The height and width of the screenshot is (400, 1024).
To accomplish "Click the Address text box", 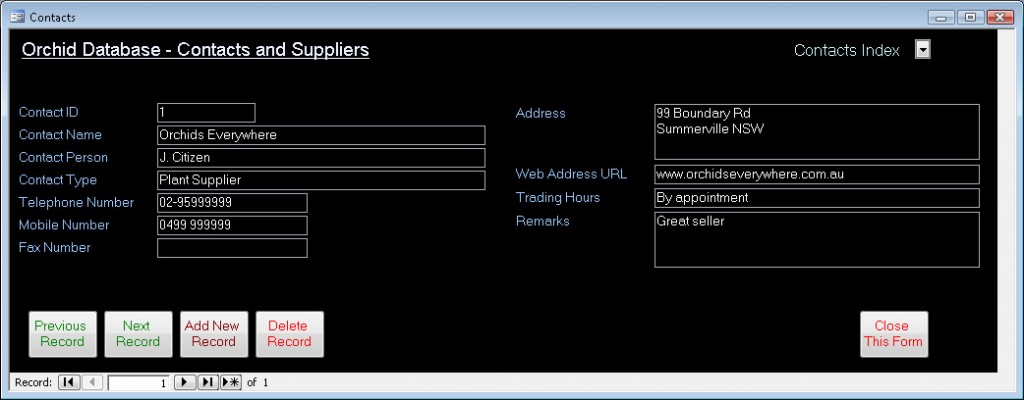I will [x=817, y=132].
